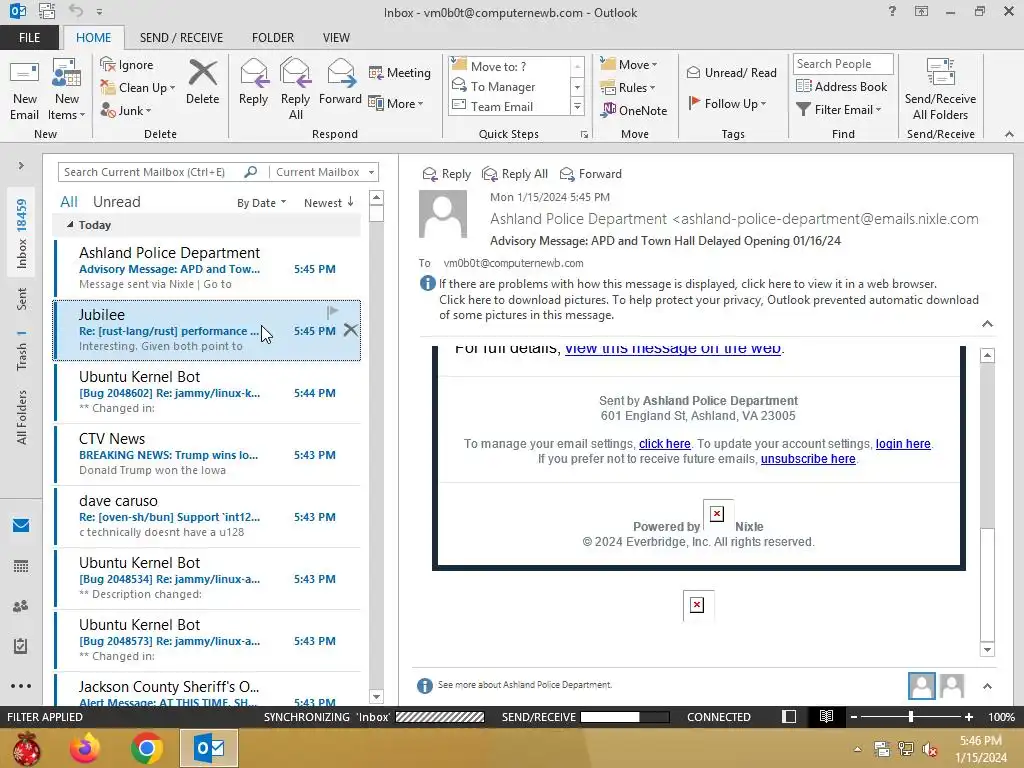Screen dimensions: 1024x768
Task: Click the ribbon Forward button
Action: 340,82
